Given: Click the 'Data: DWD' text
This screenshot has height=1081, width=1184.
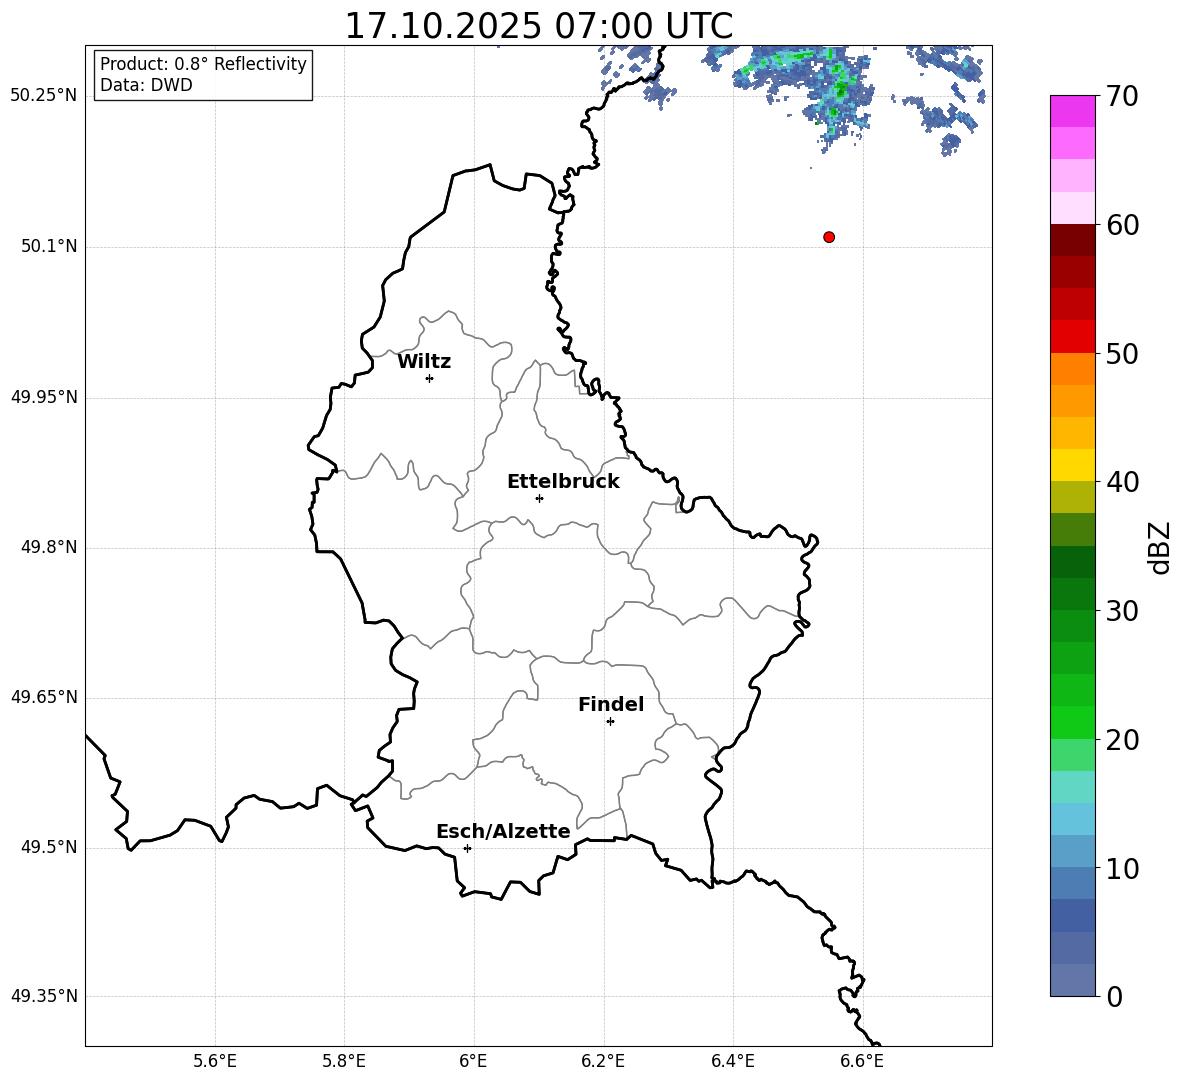Looking at the screenshot, I should [146, 85].
